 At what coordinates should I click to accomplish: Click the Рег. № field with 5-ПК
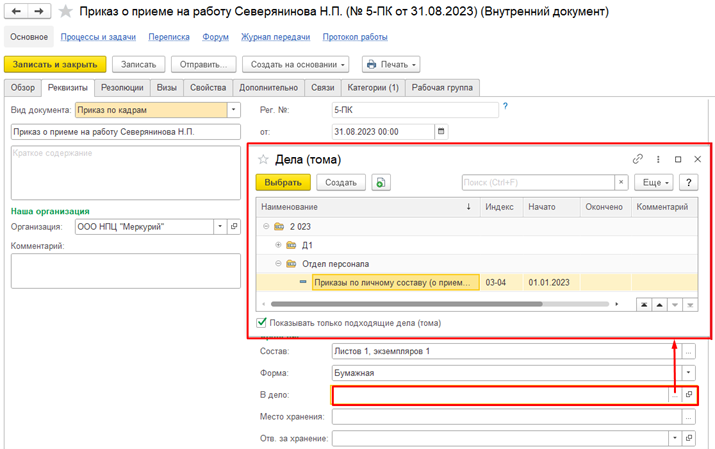(x=415, y=110)
